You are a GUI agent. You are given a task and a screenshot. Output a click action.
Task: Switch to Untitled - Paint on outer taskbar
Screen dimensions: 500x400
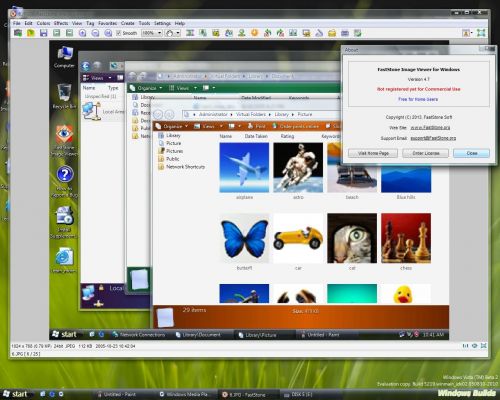116,394
